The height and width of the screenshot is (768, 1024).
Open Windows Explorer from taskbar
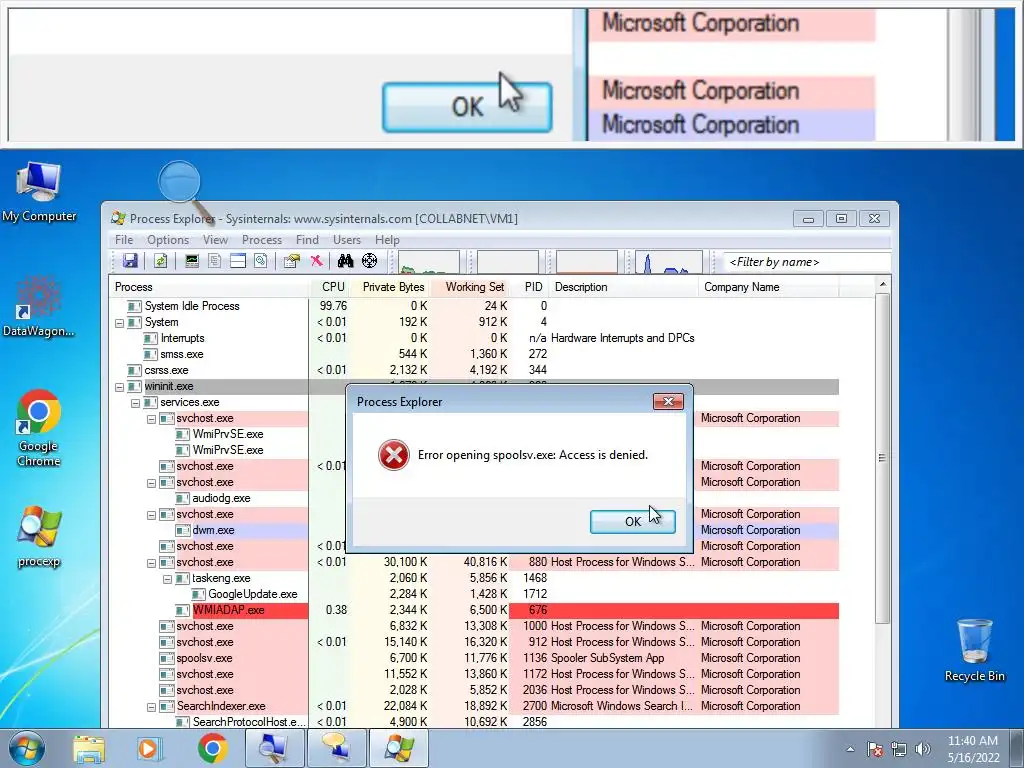89,748
